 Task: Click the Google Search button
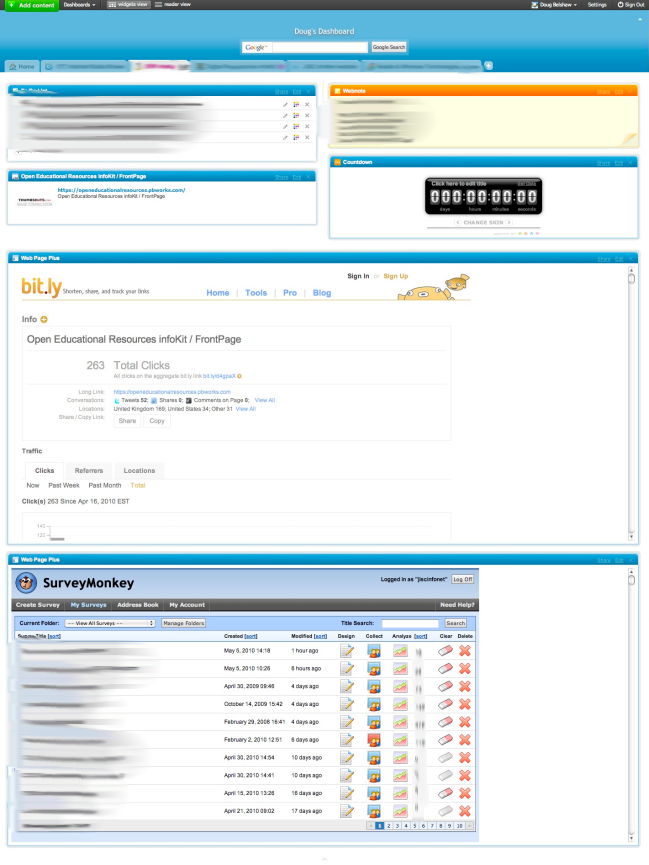(389, 47)
